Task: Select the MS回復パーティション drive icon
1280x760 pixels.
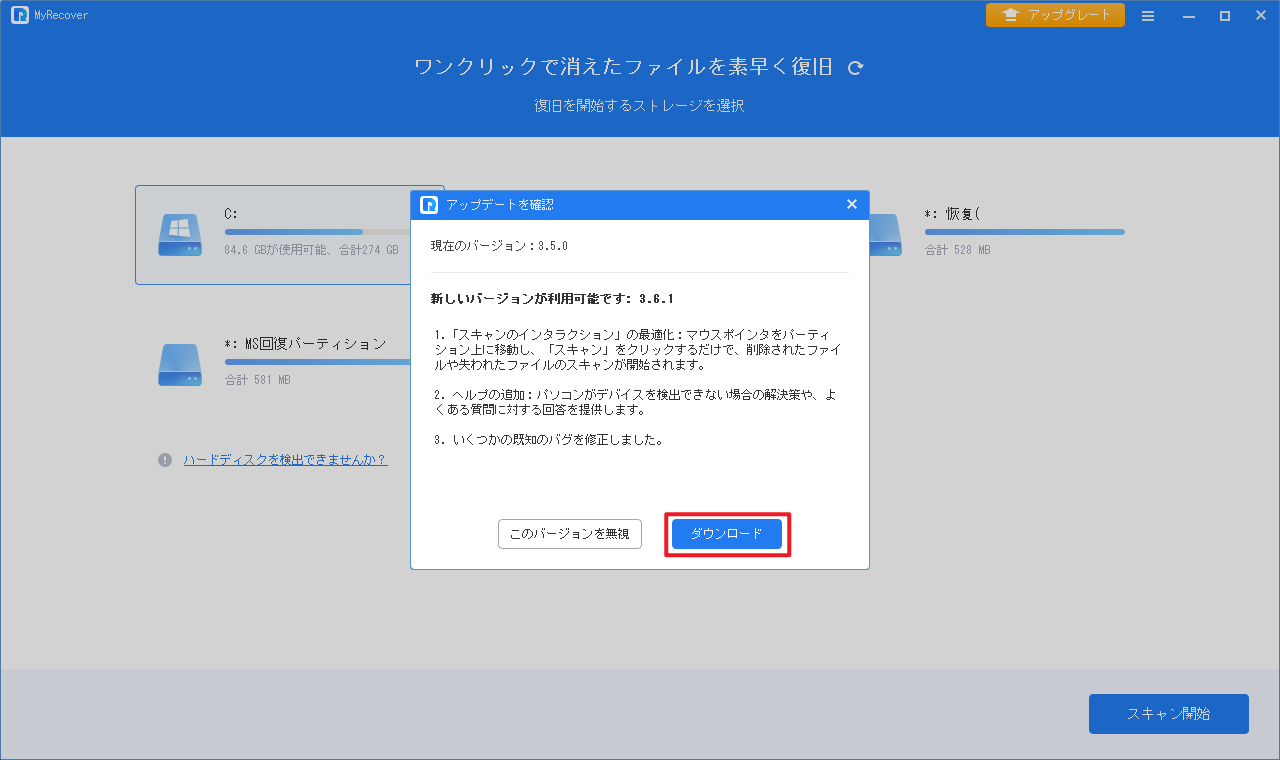Action: [180, 364]
